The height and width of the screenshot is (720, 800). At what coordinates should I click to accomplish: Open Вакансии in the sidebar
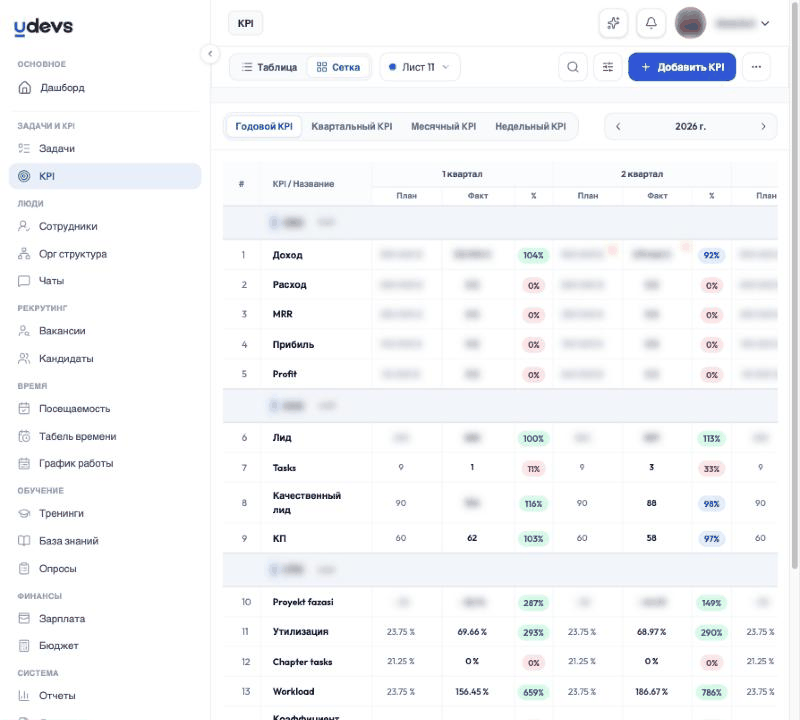(x=105, y=331)
